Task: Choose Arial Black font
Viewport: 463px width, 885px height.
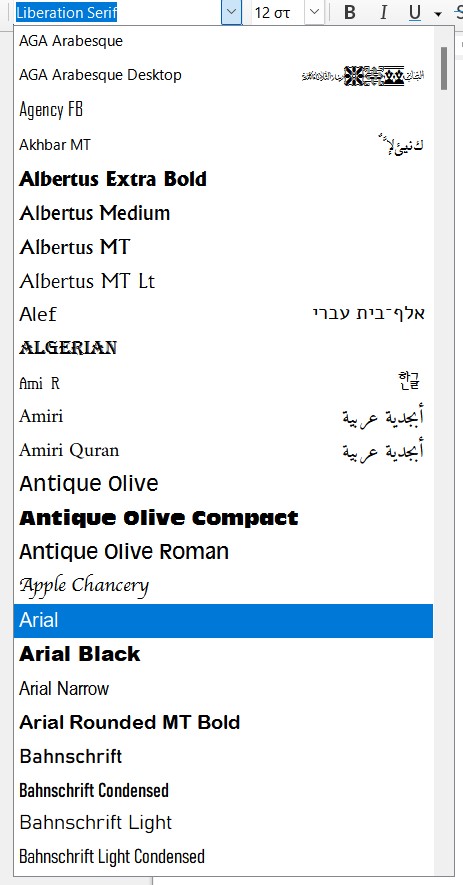Action: [223, 654]
